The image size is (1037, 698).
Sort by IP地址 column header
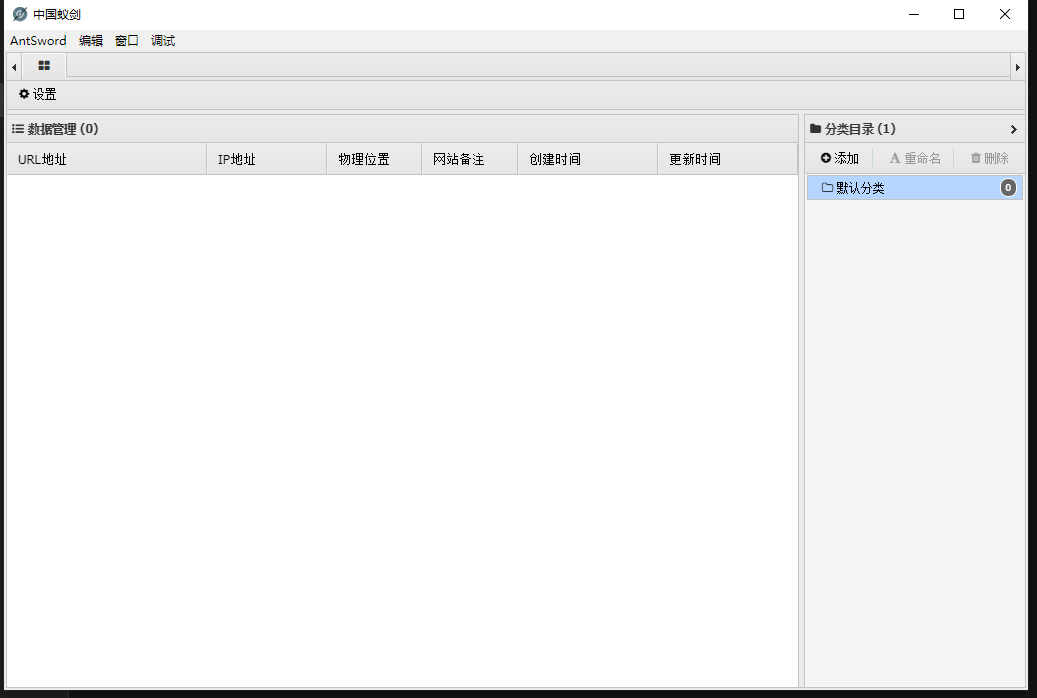(x=267, y=159)
